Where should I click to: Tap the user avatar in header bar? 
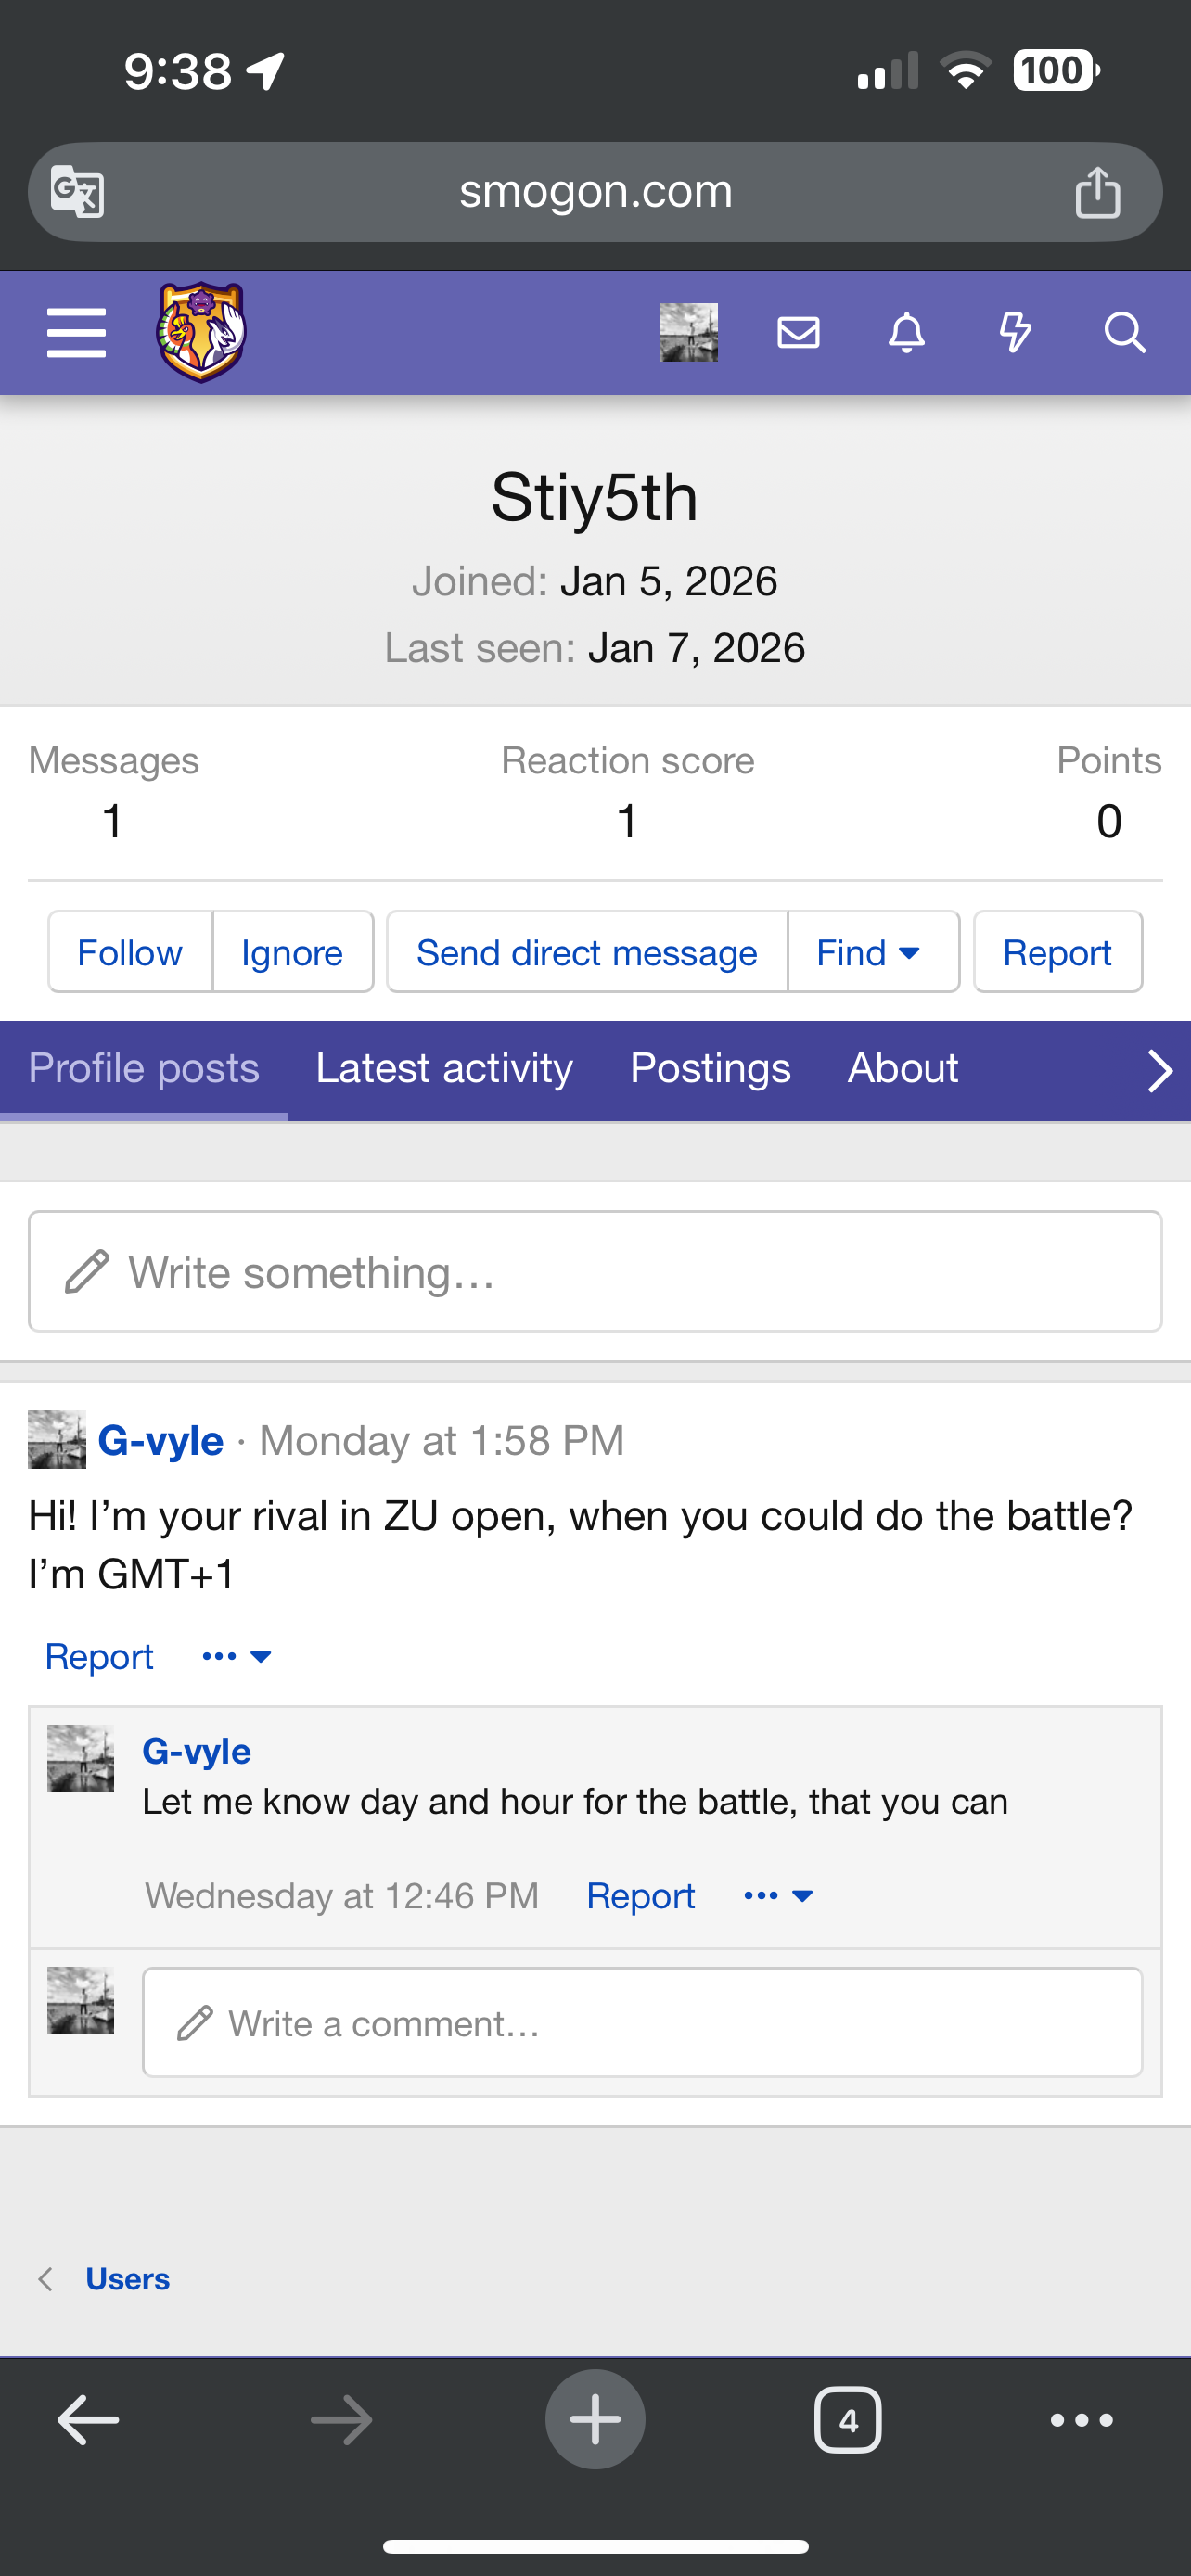click(688, 332)
